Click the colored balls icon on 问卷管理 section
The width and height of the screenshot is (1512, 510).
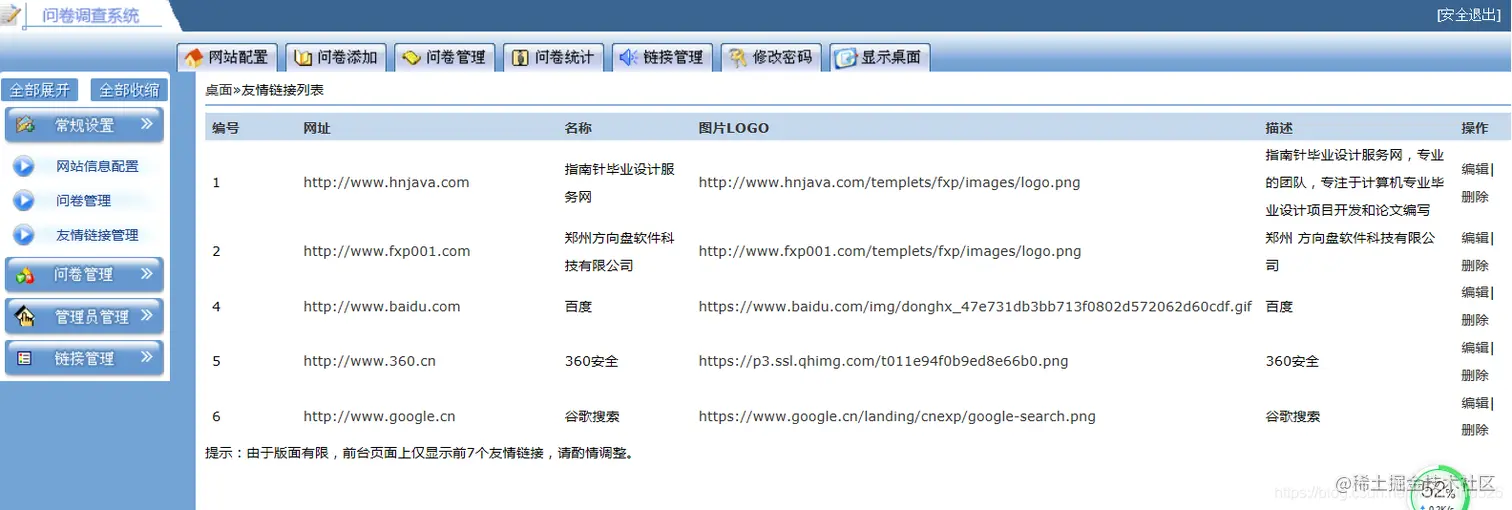(26, 275)
